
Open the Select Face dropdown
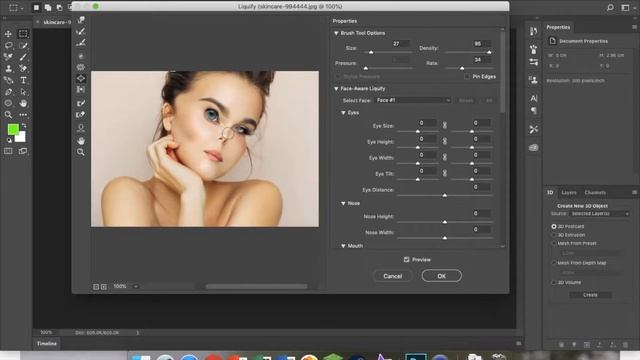[413, 100]
